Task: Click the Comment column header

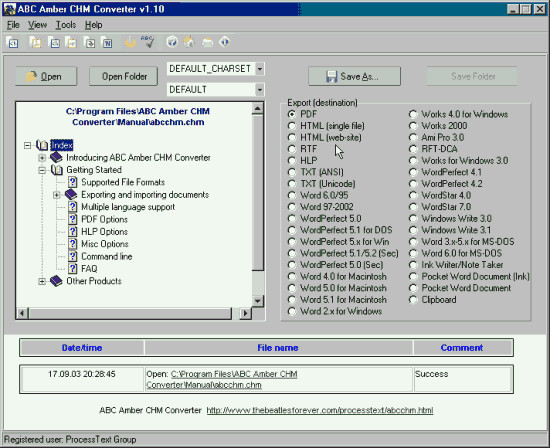Action: 462,348
